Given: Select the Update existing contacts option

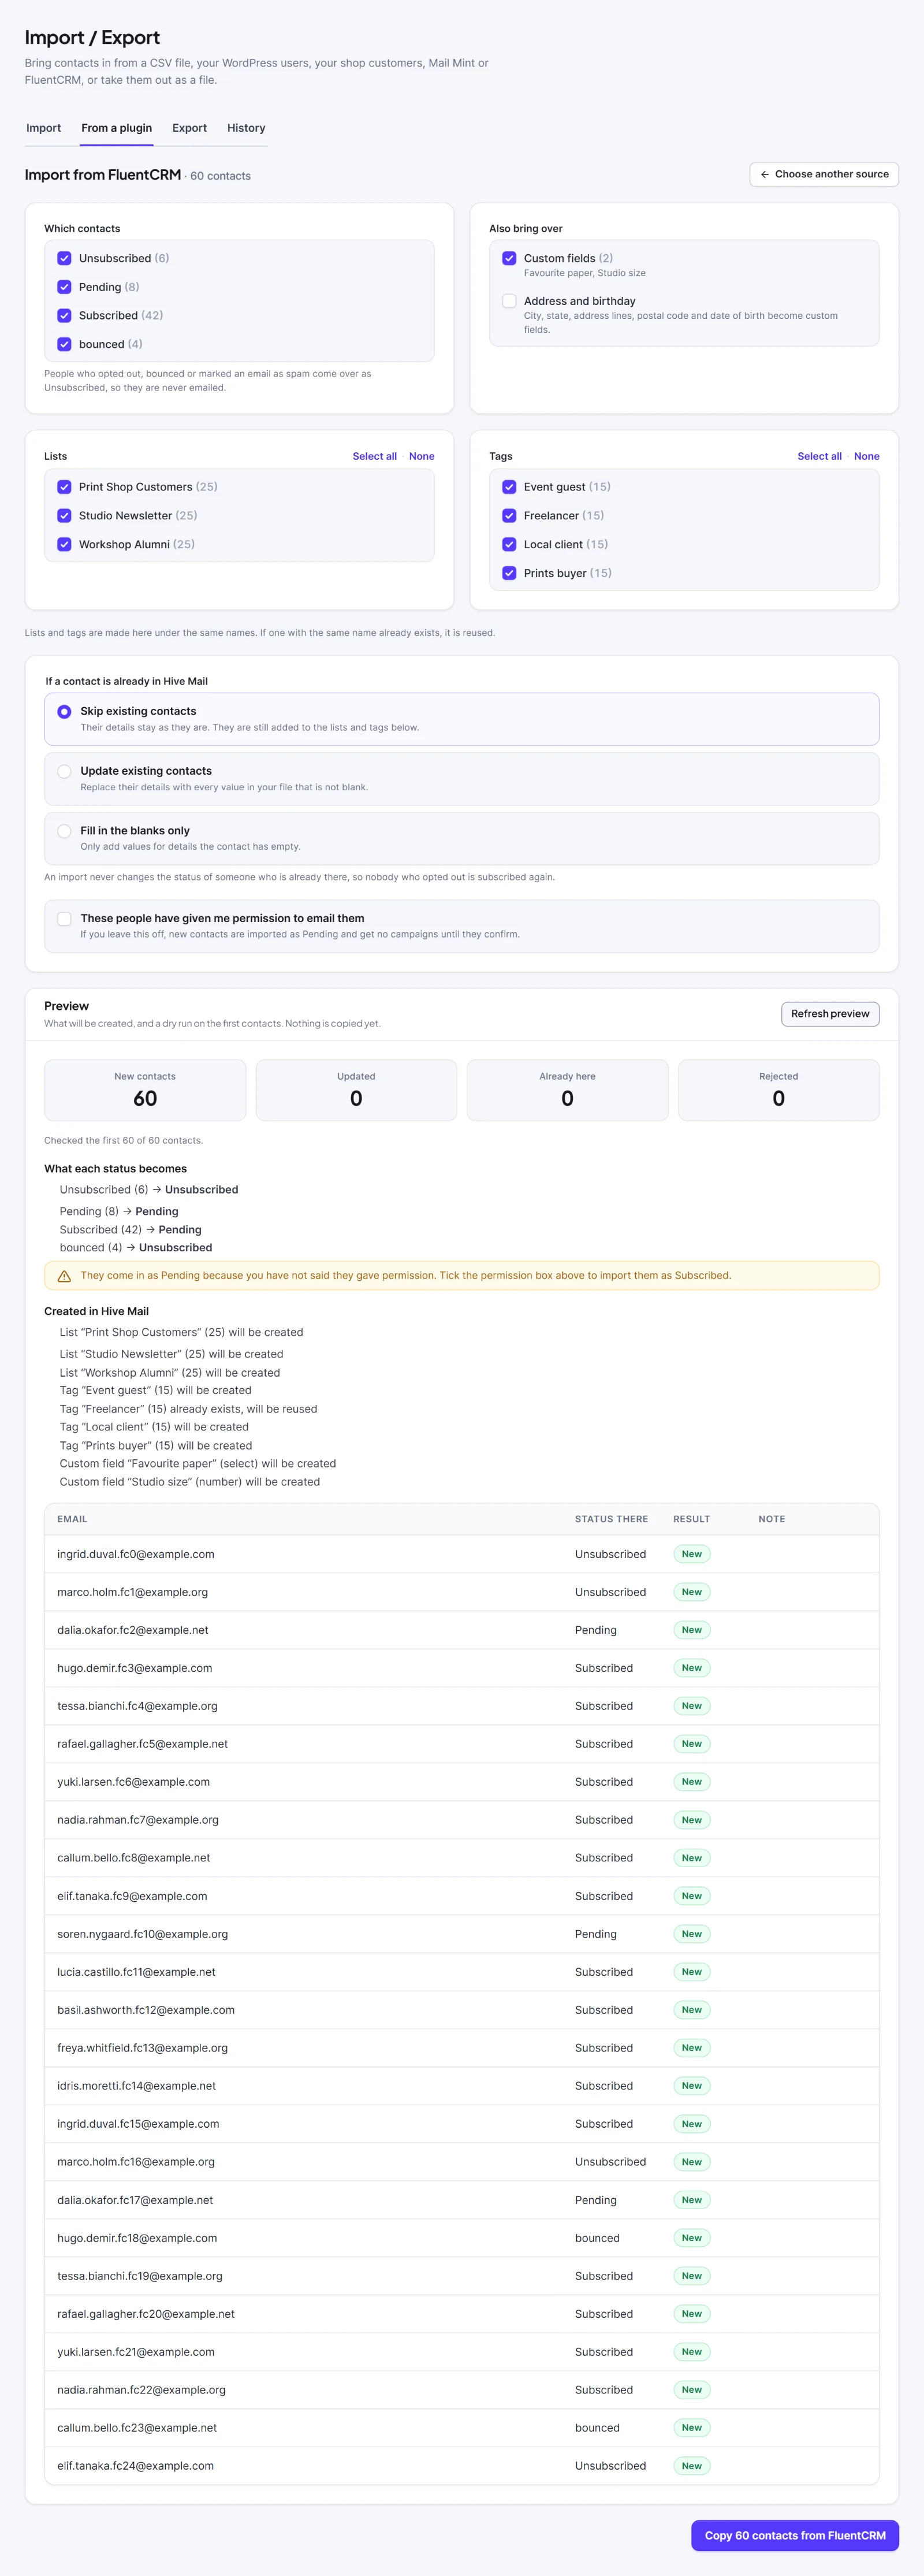Looking at the screenshot, I should 462,779.
